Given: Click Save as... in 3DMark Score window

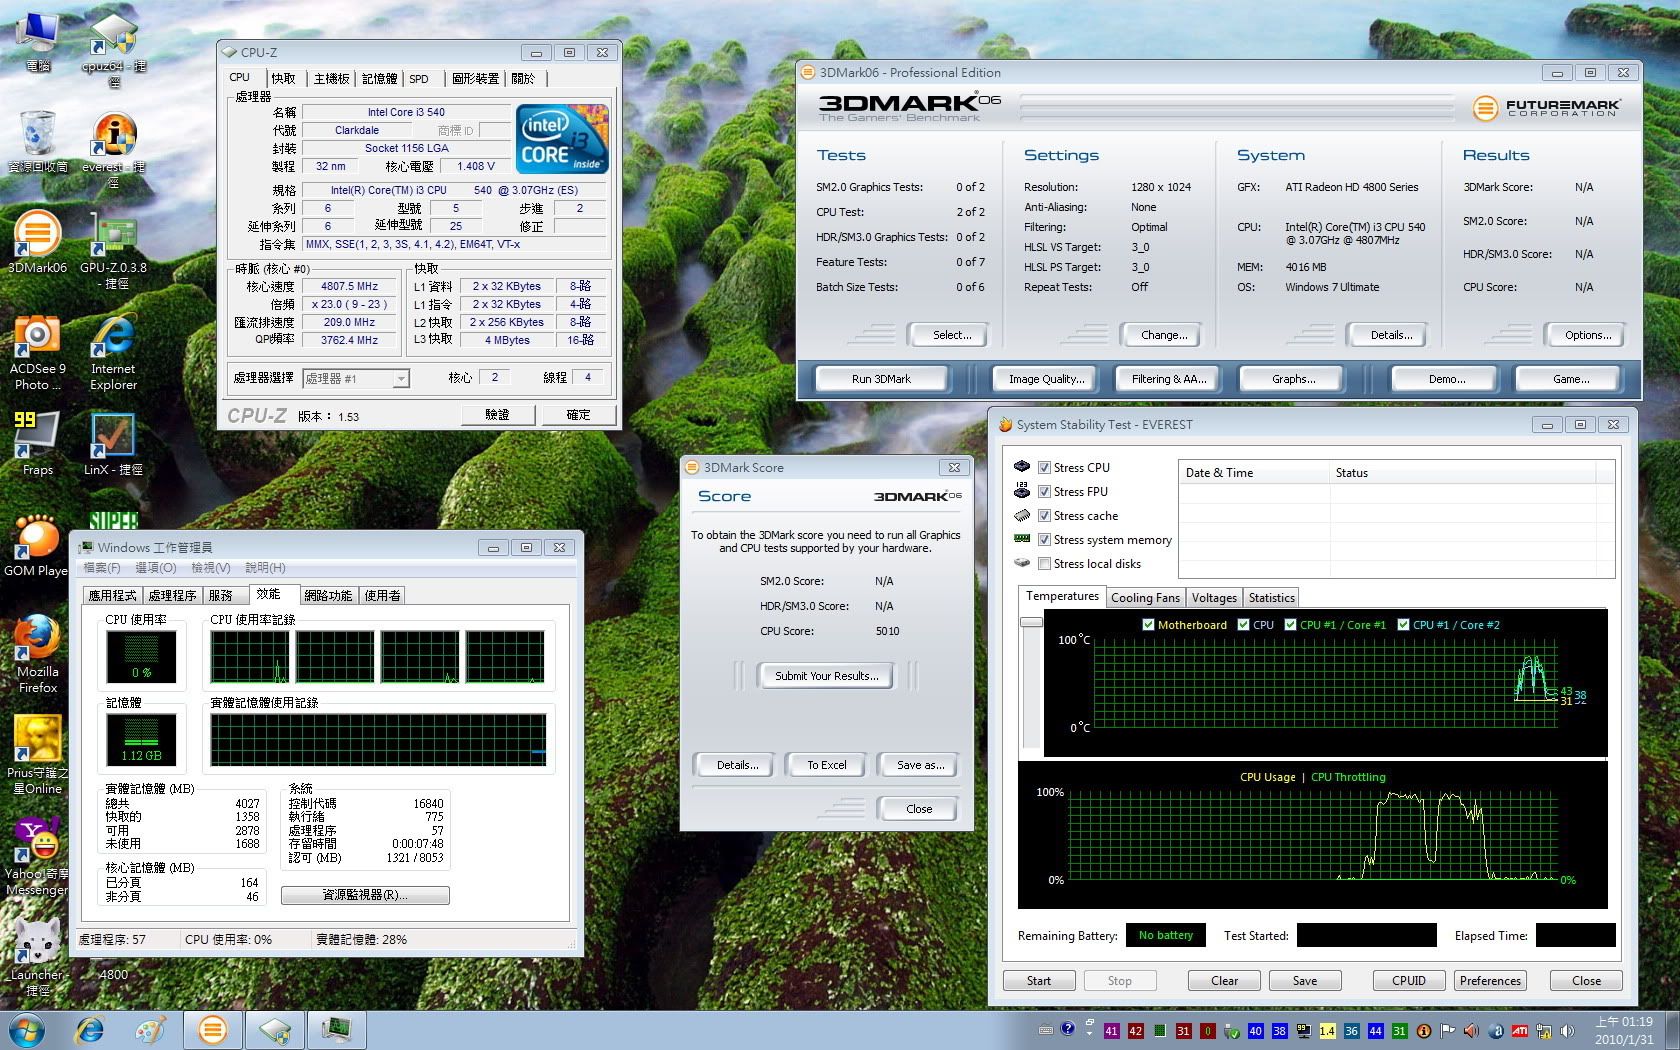Looking at the screenshot, I should point(920,765).
